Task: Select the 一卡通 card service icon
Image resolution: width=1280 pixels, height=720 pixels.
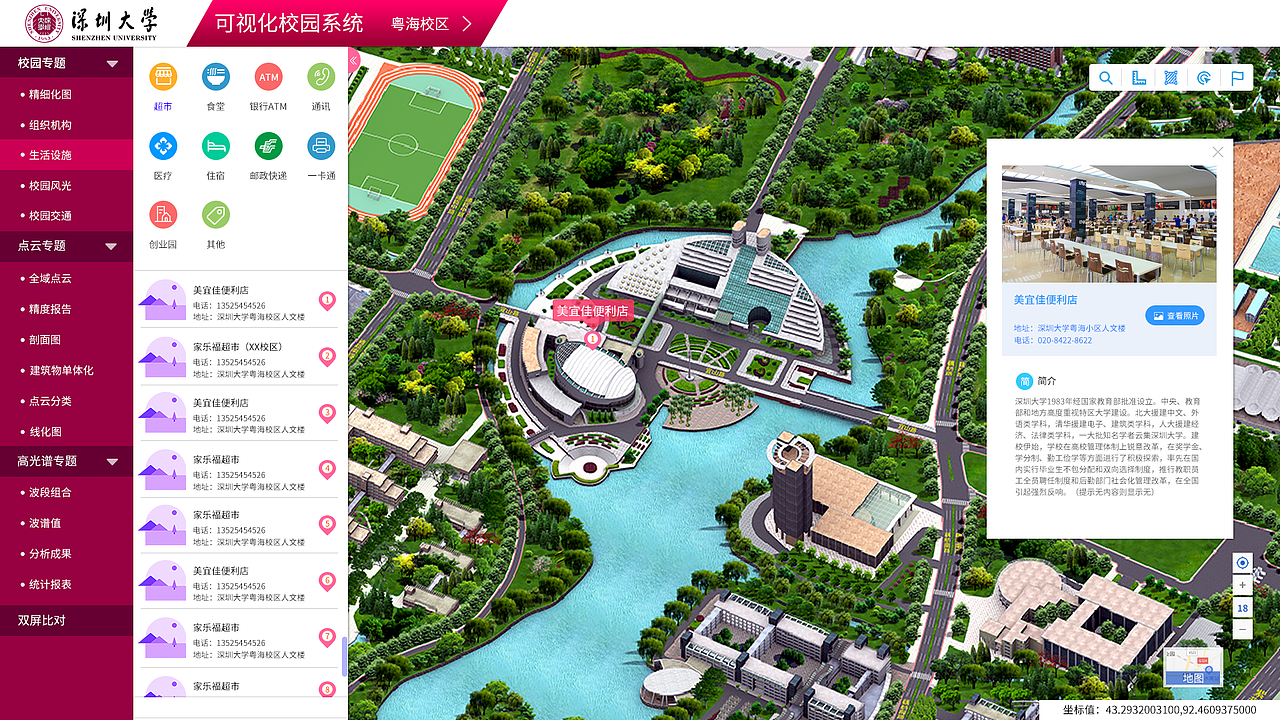Action: (x=321, y=146)
